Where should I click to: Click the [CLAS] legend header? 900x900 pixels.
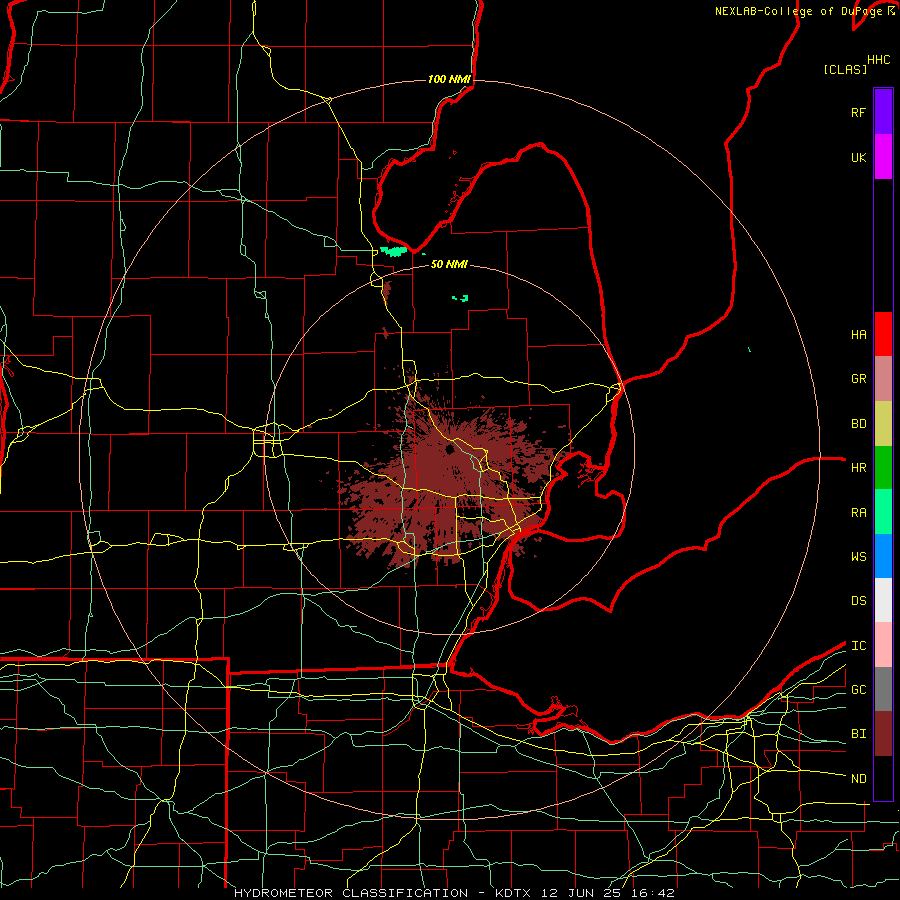tap(844, 69)
